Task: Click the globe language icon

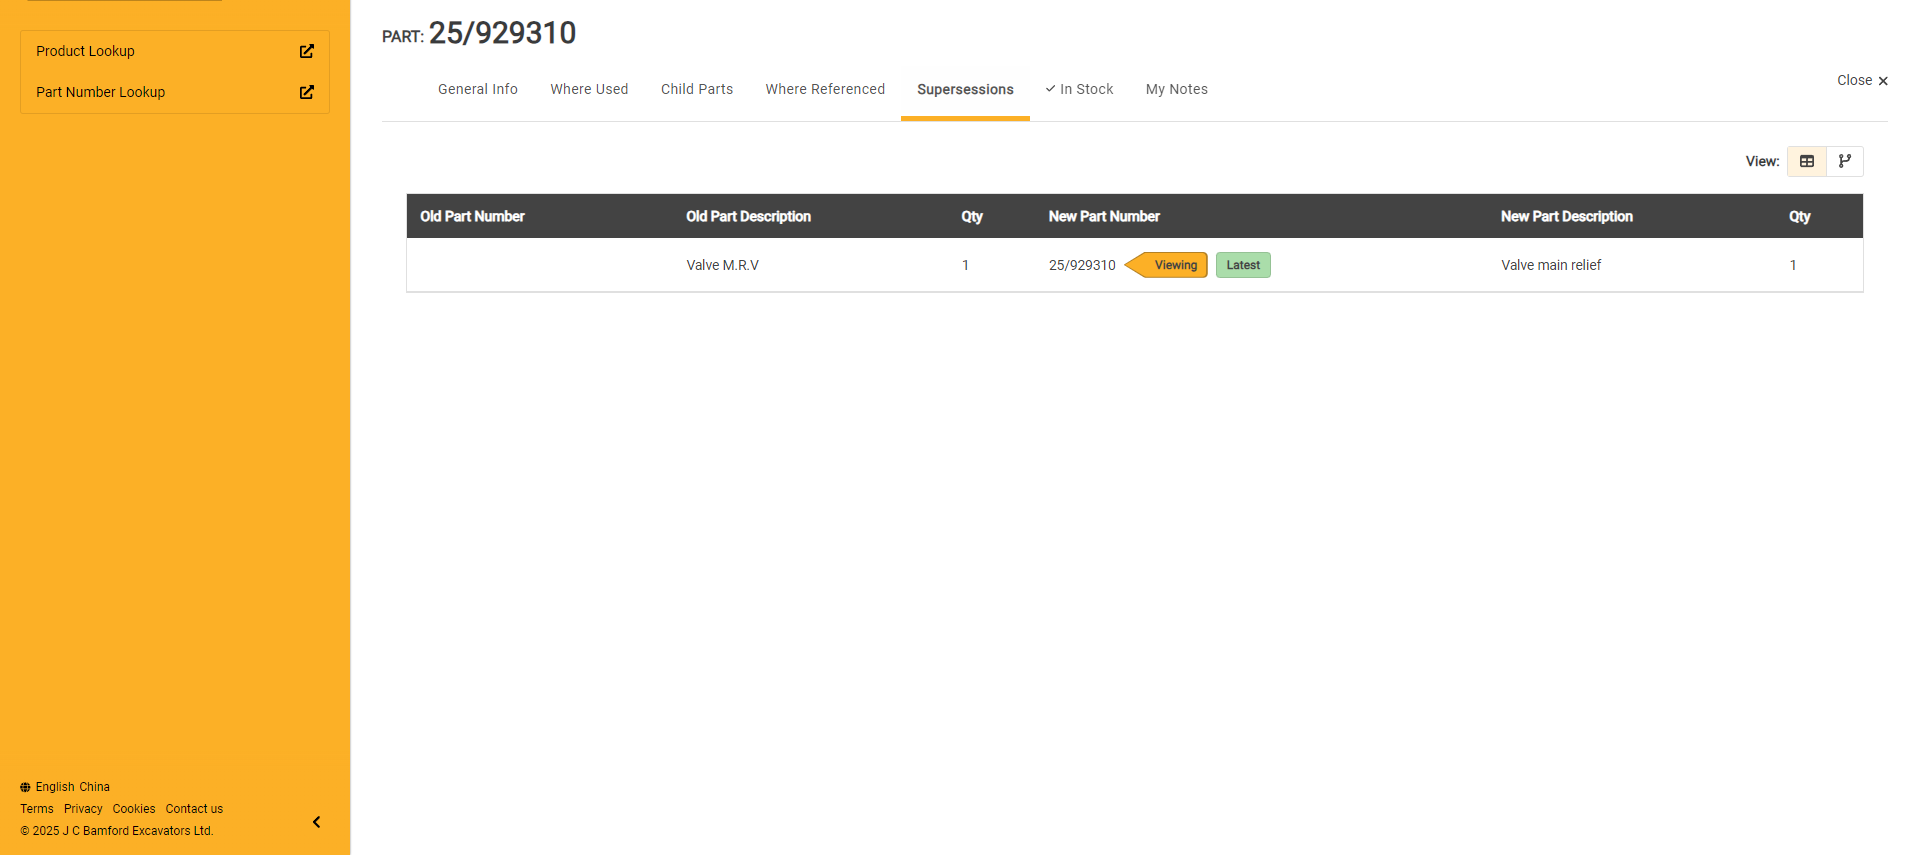Action: click(x=25, y=787)
